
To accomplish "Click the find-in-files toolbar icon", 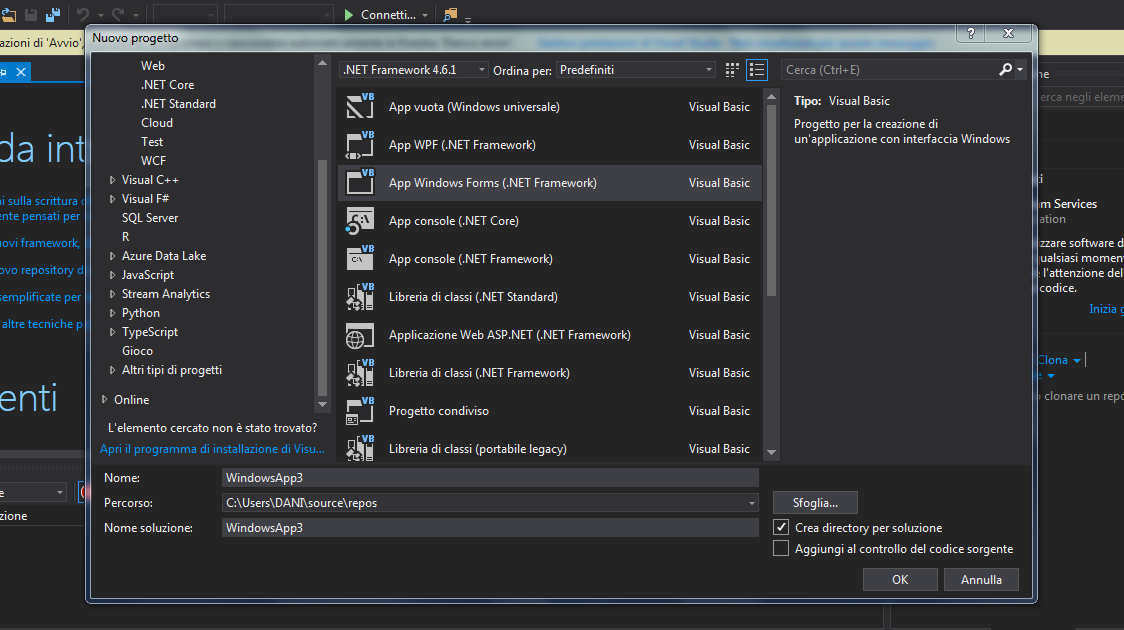I will point(450,14).
